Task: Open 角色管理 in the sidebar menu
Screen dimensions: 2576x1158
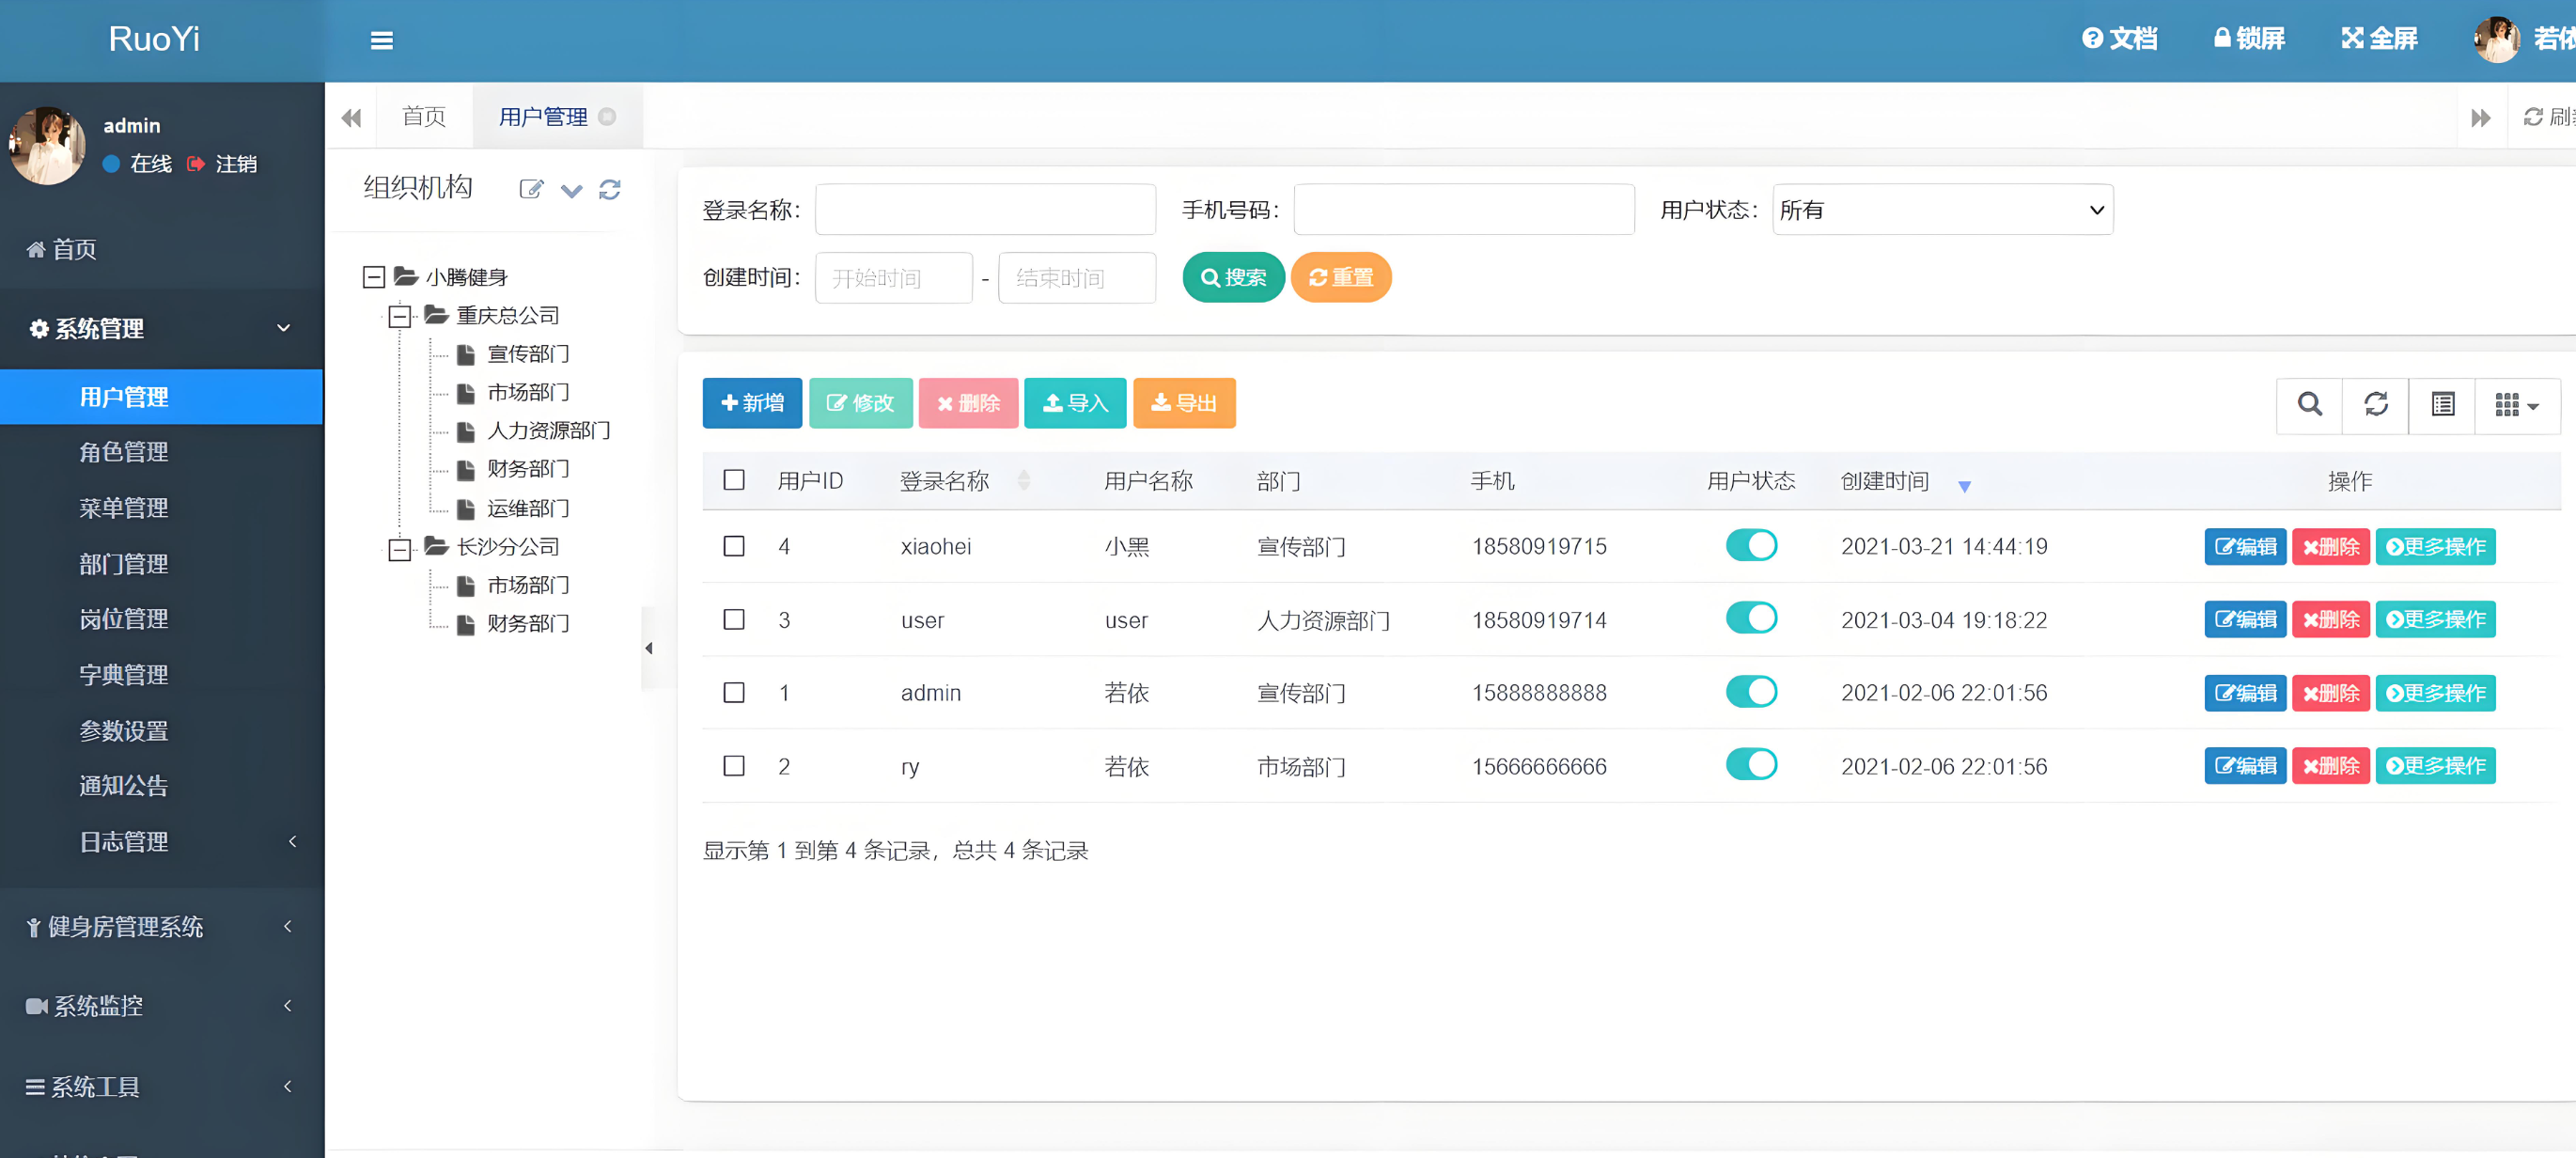Action: pyautogui.click(x=124, y=452)
